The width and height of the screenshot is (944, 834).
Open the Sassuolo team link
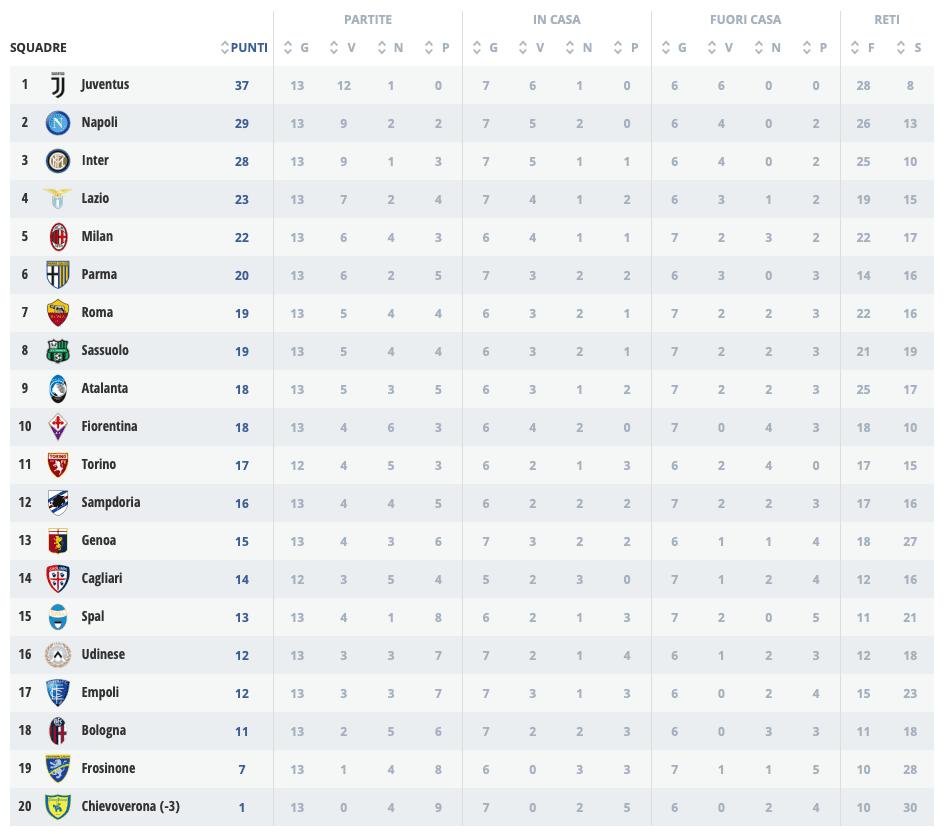(105, 351)
